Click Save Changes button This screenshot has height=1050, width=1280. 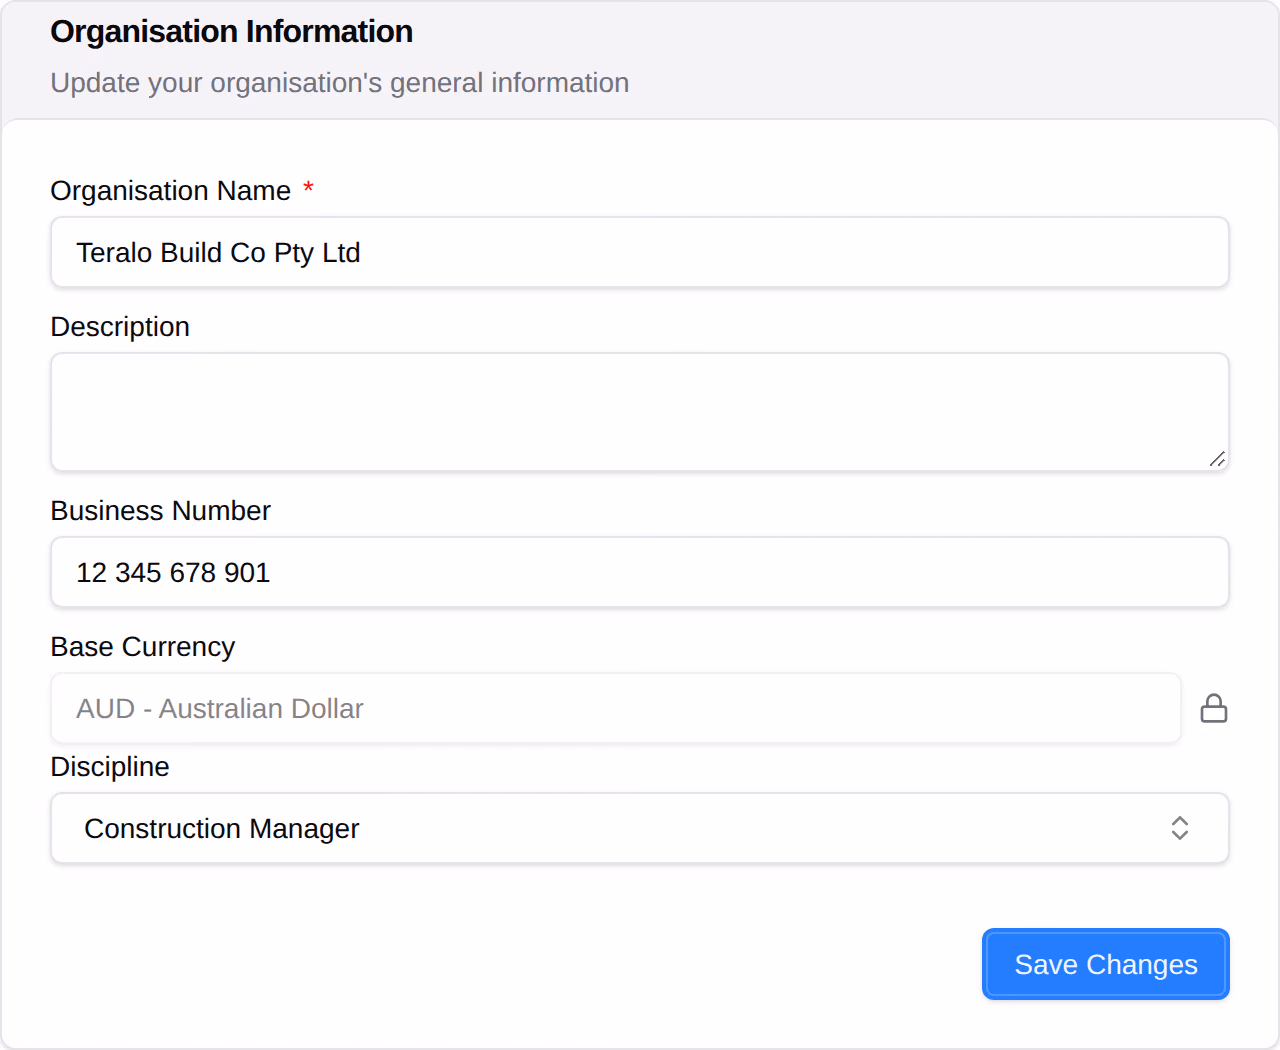pyautogui.click(x=1106, y=964)
